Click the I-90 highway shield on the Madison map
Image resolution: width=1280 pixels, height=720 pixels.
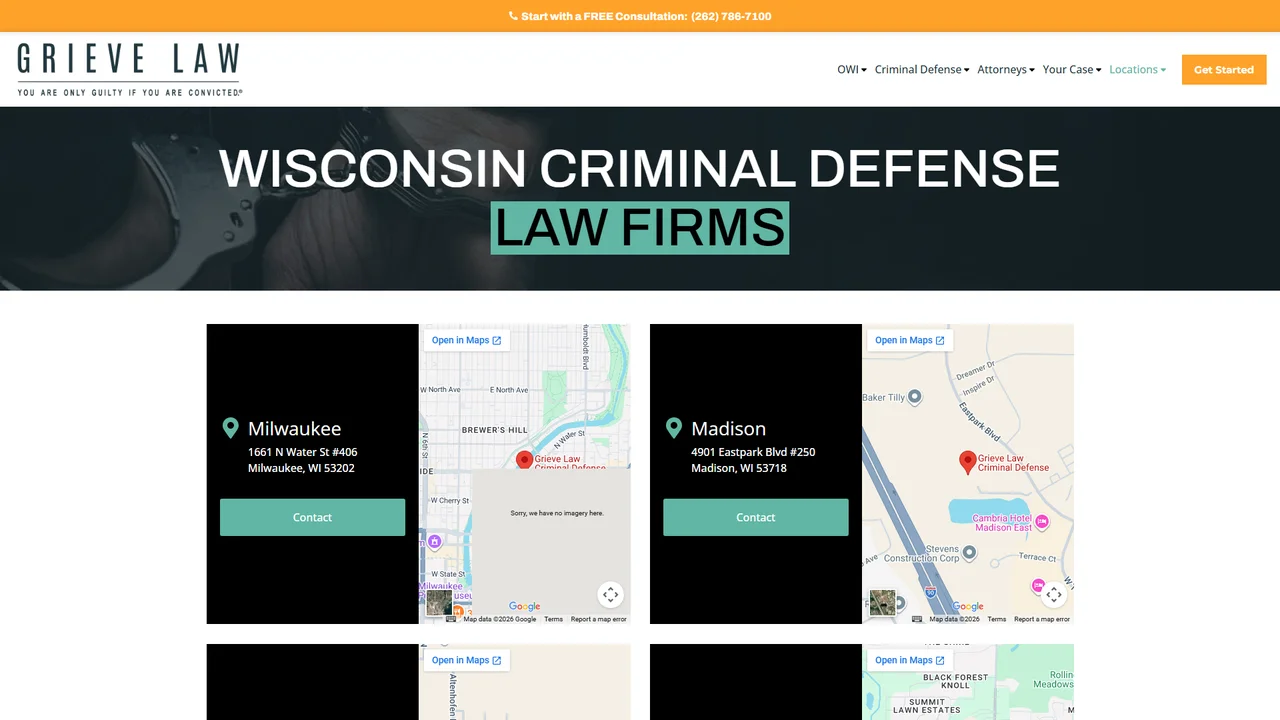pos(930,592)
